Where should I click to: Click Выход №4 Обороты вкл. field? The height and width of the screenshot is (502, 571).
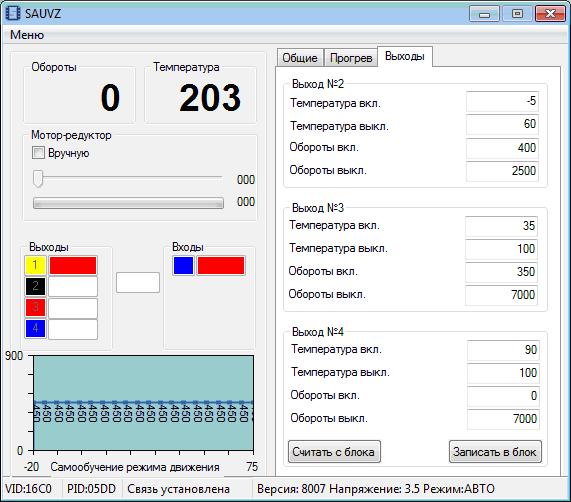tap(503, 396)
